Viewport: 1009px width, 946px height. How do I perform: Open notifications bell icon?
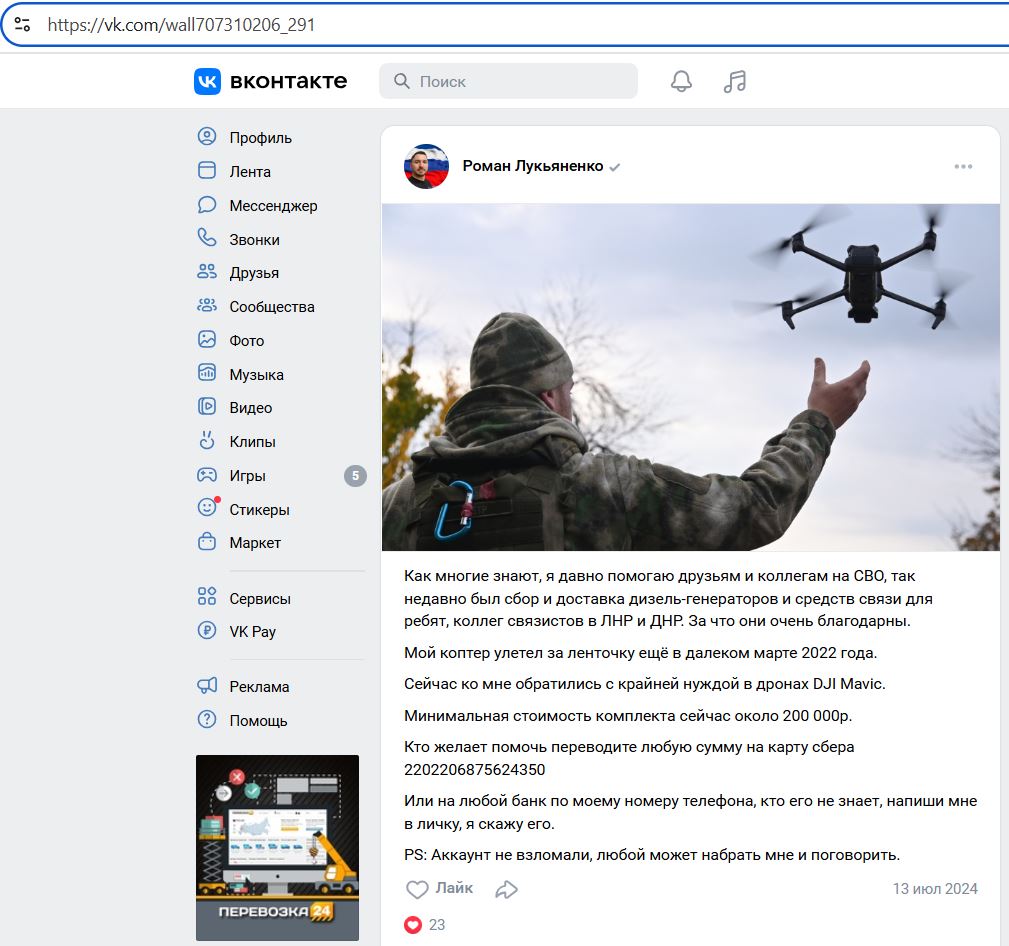point(681,81)
